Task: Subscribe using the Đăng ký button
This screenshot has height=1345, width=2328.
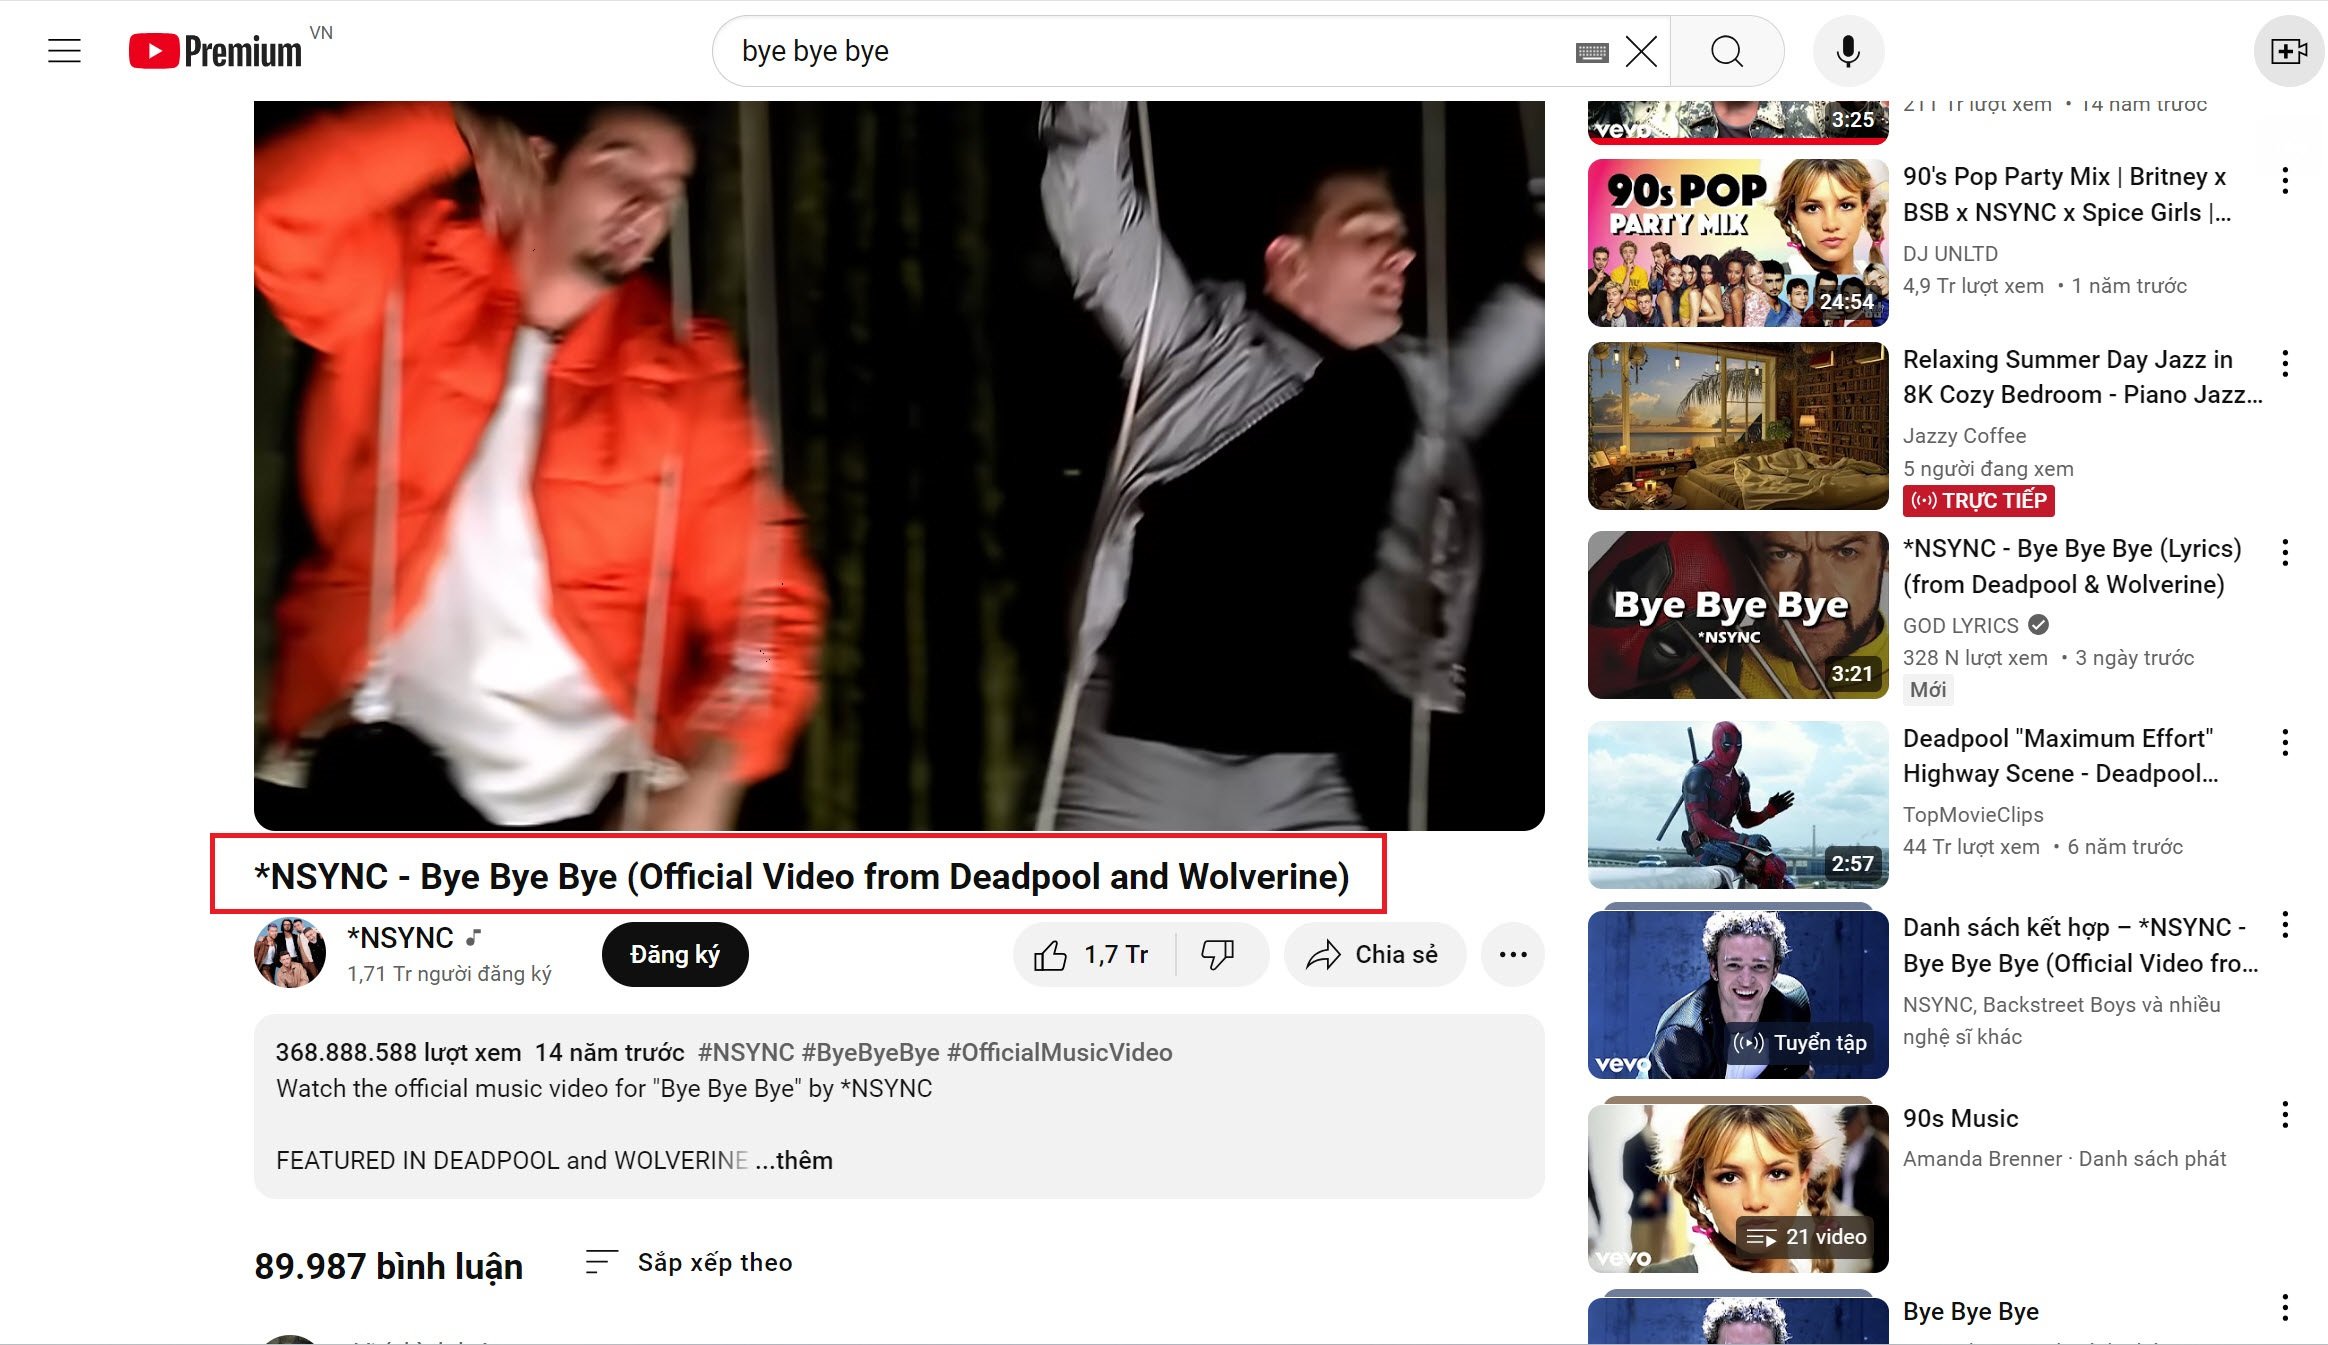Action: click(x=674, y=954)
